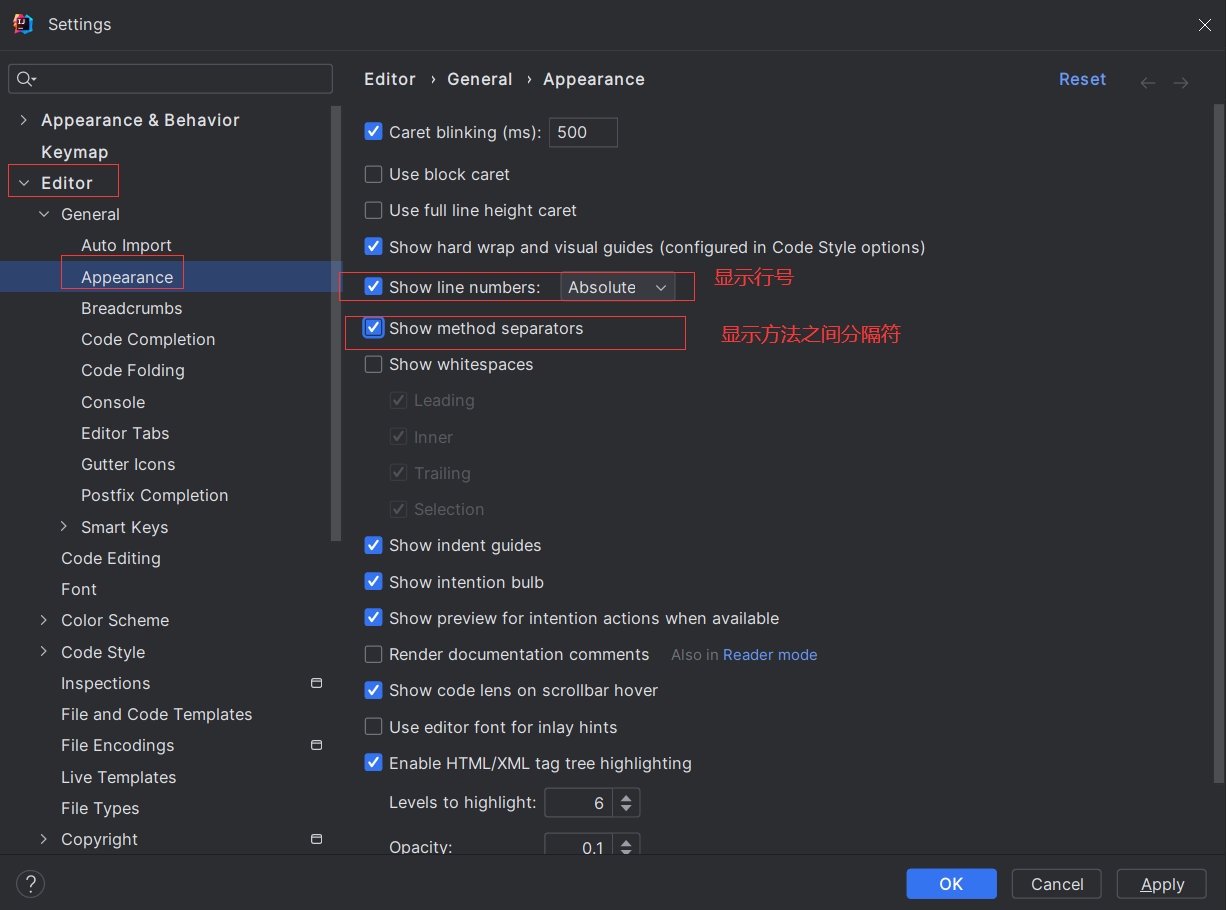Expand the Smart Keys tree node
1226x910 pixels.
[x=64, y=527]
